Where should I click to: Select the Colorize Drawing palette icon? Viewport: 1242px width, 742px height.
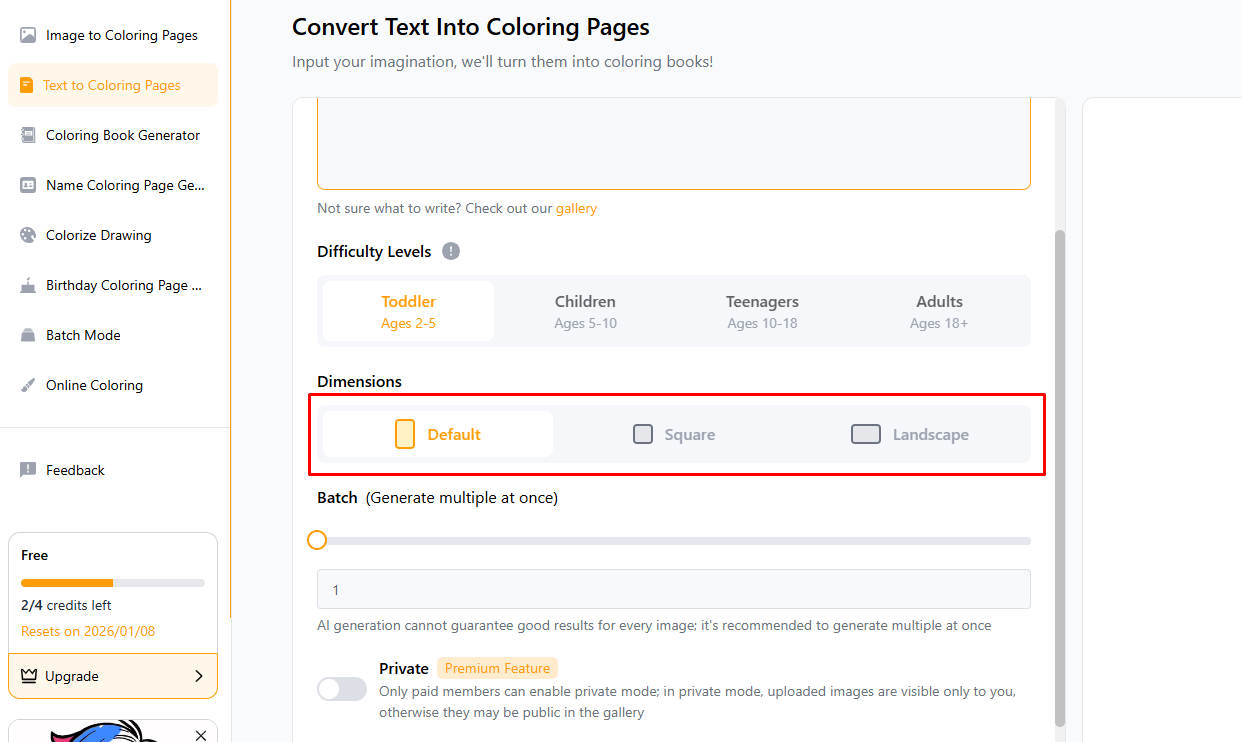tap(28, 235)
